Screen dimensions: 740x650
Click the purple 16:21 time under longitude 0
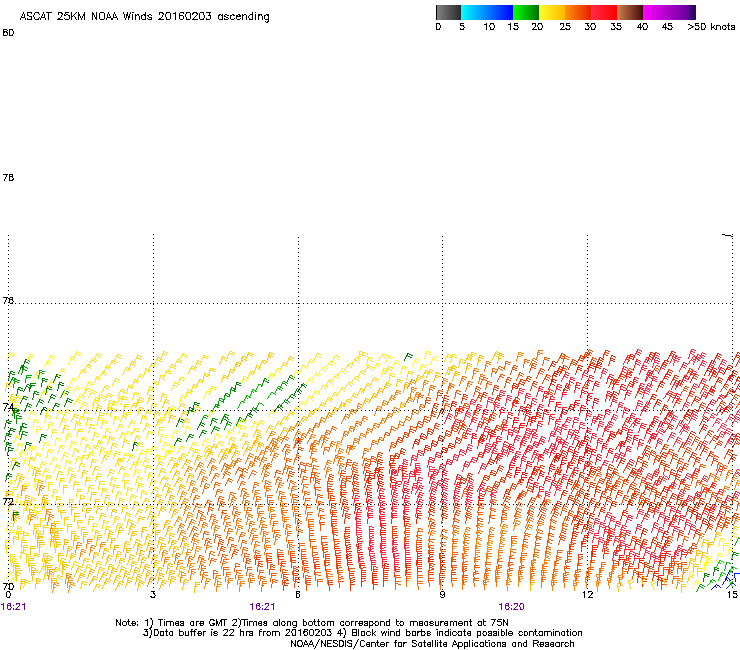click(14, 607)
